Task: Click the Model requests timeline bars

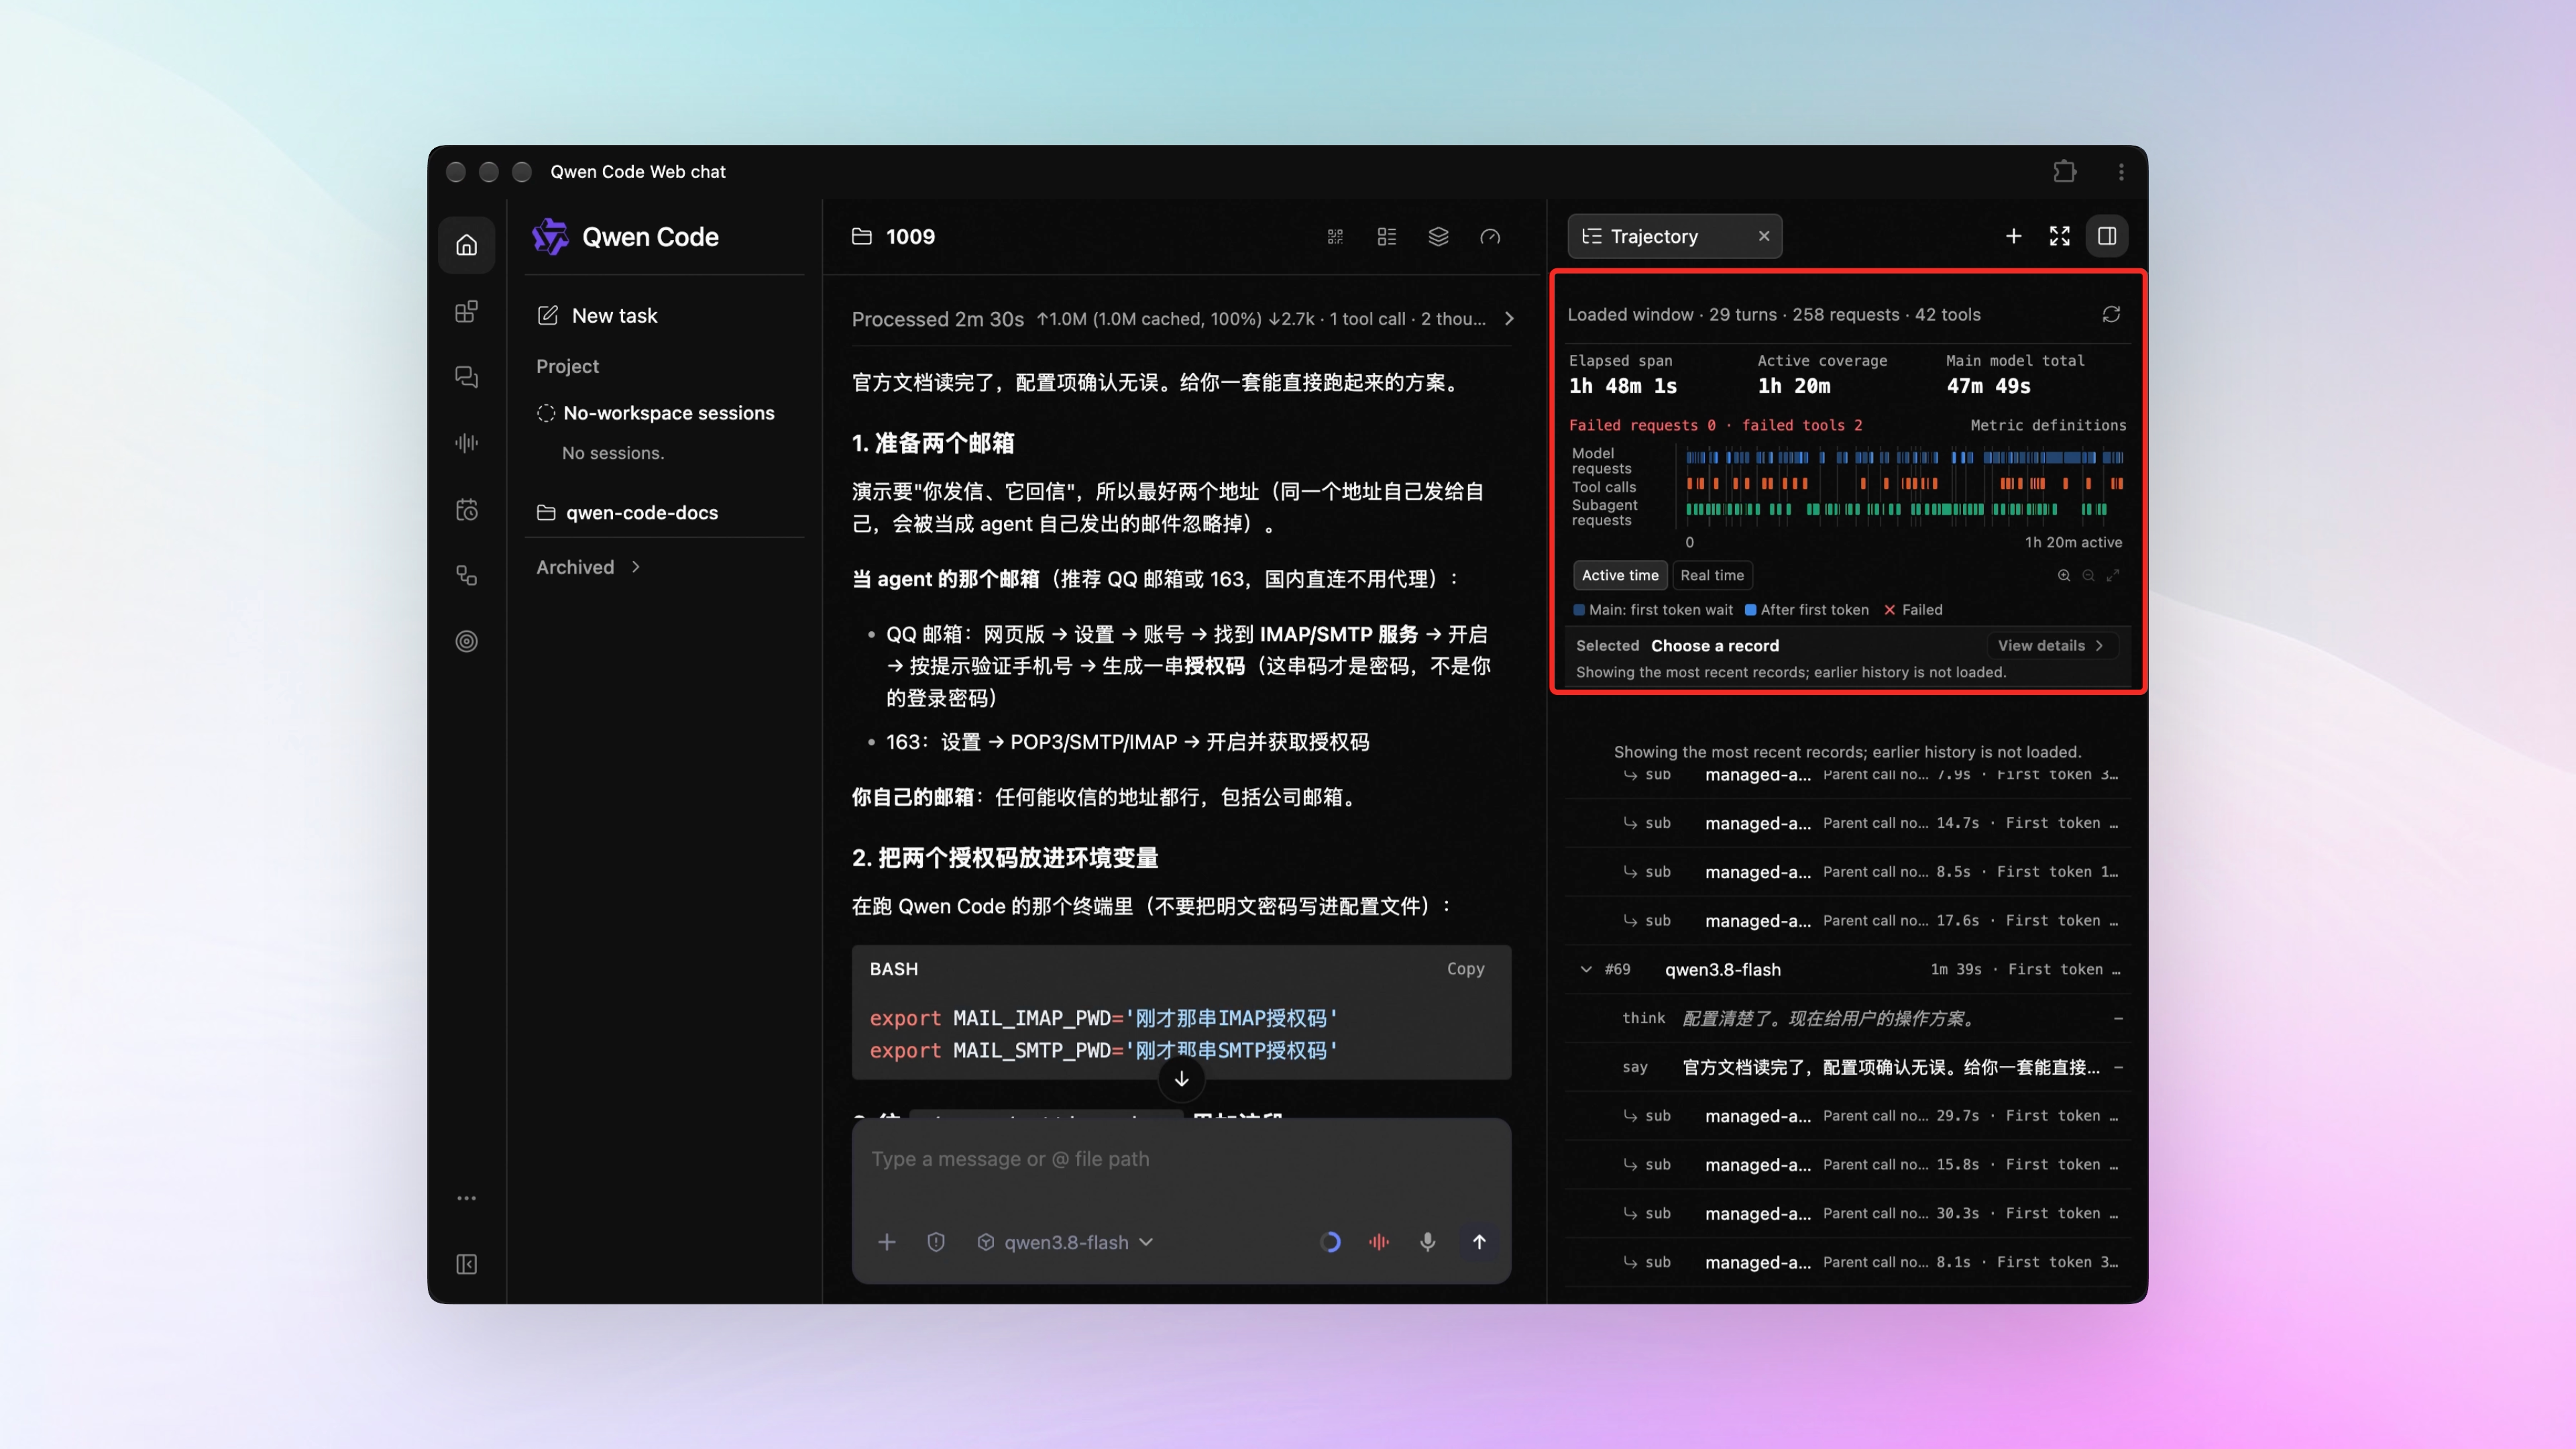Action: pos(1905,457)
